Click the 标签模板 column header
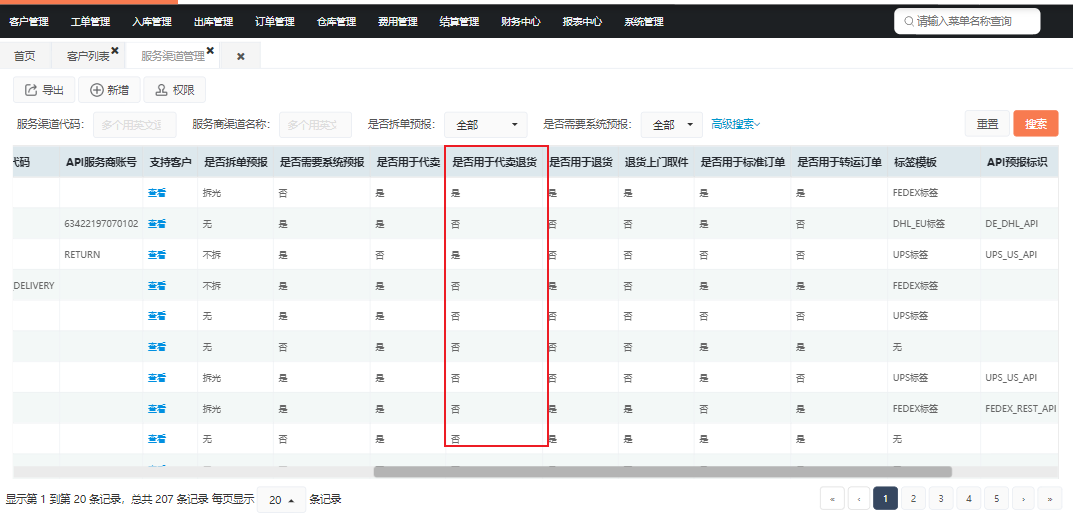Screen dimensions: 1073x532 pos(915,162)
